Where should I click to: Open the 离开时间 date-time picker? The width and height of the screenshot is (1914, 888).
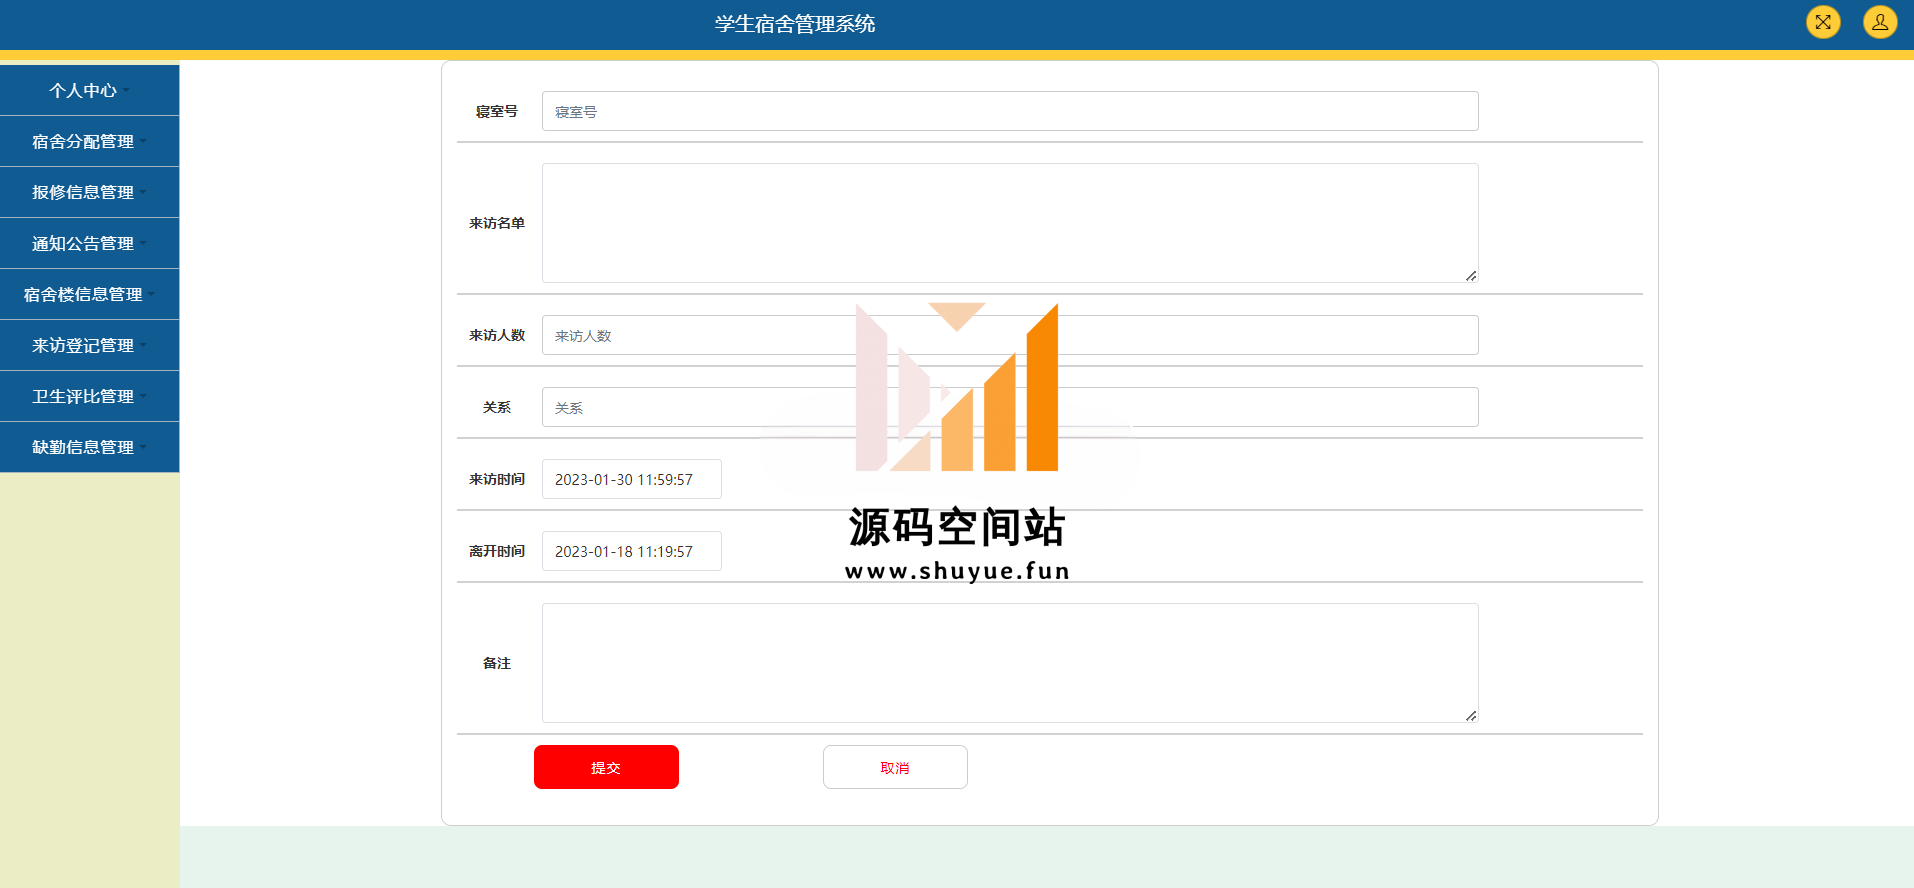tap(631, 551)
